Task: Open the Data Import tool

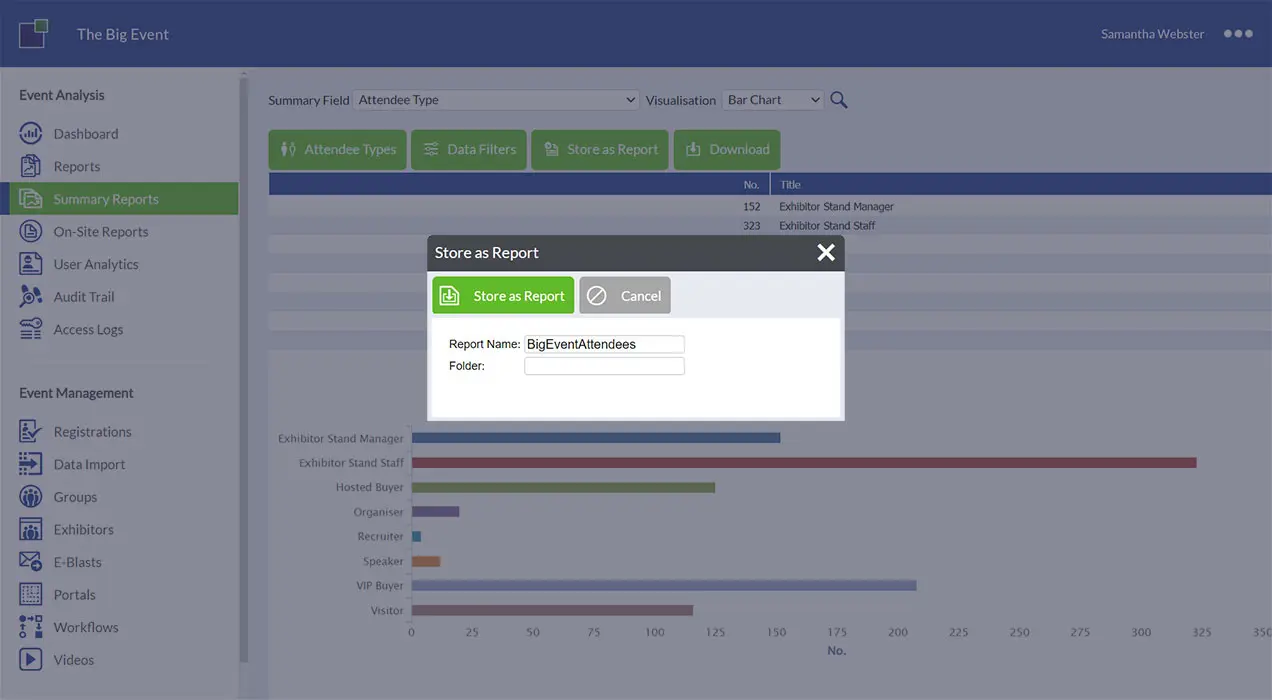Action: click(89, 463)
